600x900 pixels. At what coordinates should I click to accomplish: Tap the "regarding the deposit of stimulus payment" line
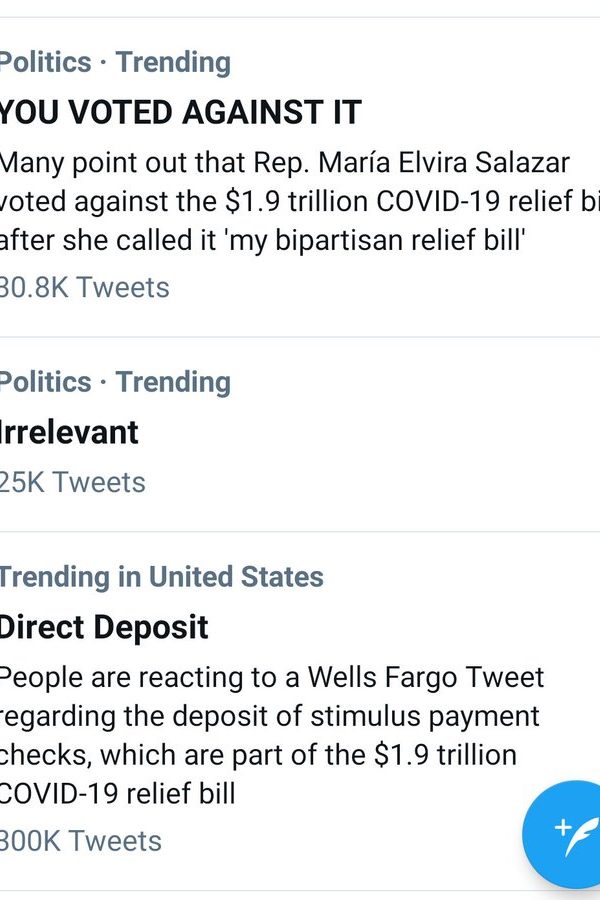270,716
